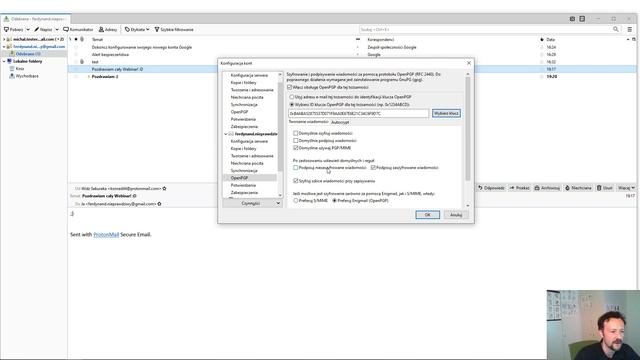Click the Przekaż forward button
640x360 pixels.
pyautogui.click(x=519, y=188)
